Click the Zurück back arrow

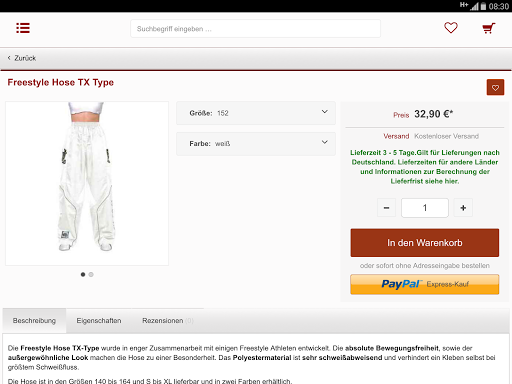22,58
